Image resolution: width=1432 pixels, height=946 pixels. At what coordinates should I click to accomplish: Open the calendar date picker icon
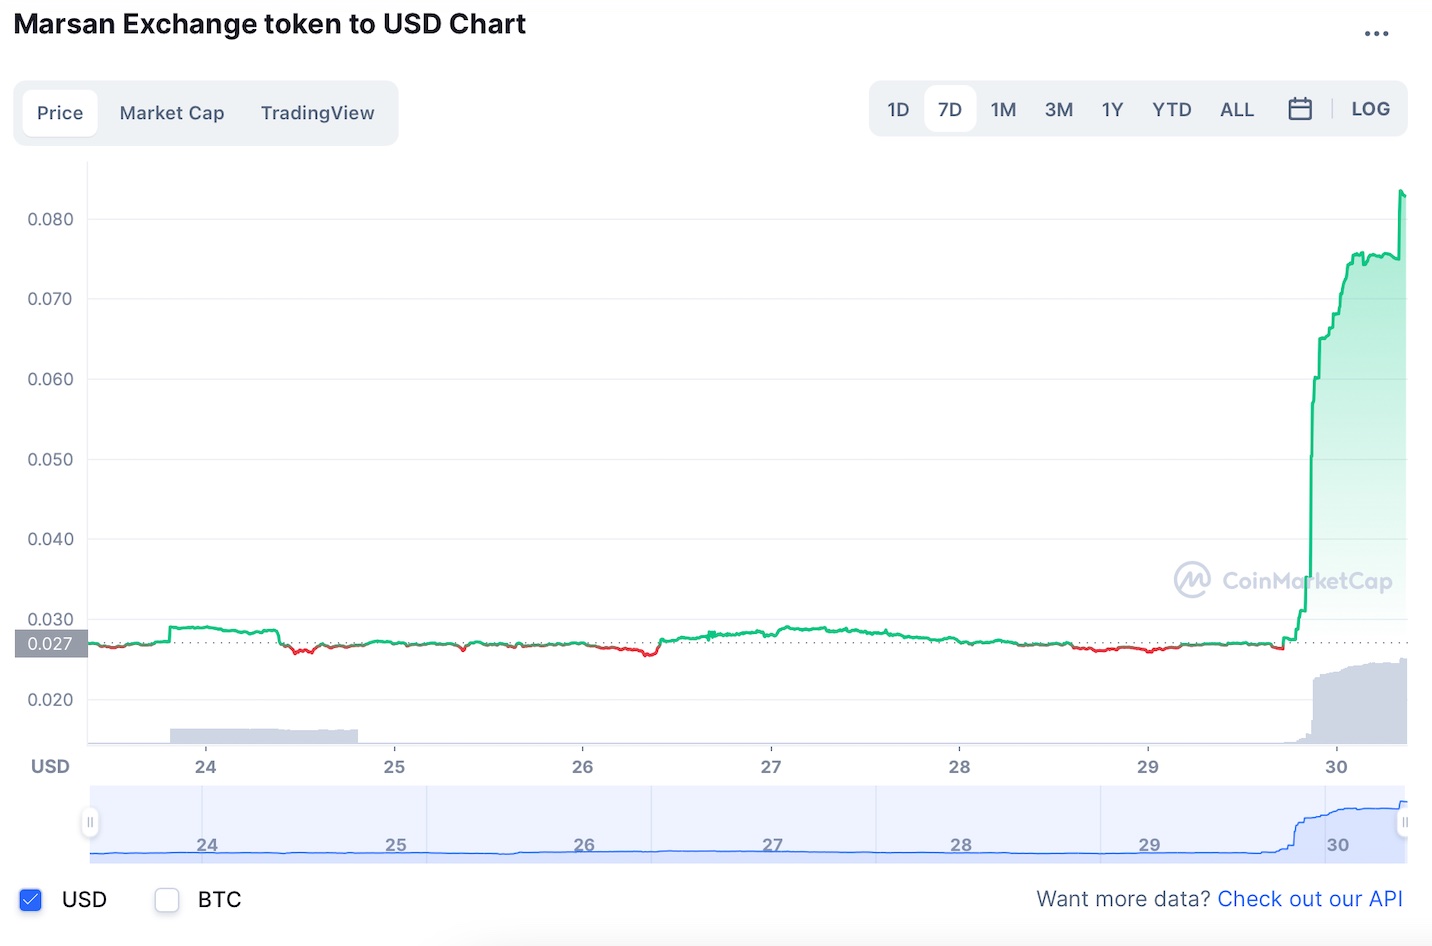click(x=1300, y=108)
